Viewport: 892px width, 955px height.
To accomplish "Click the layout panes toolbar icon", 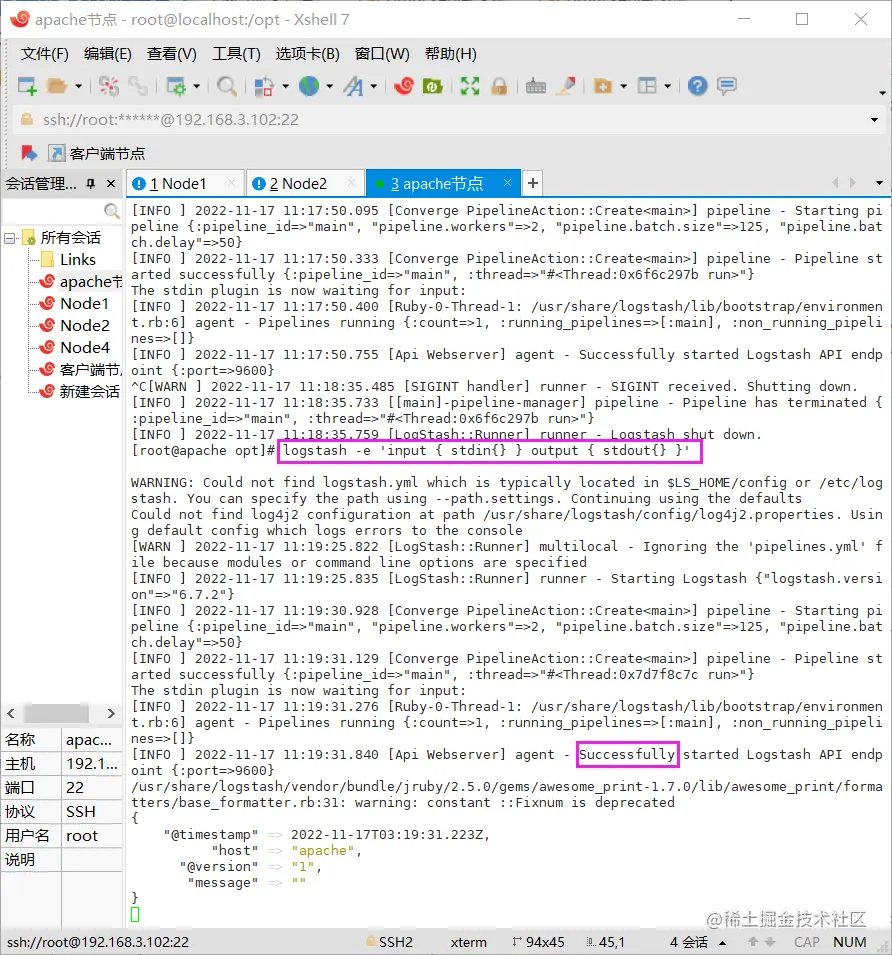I will click(x=647, y=86).
